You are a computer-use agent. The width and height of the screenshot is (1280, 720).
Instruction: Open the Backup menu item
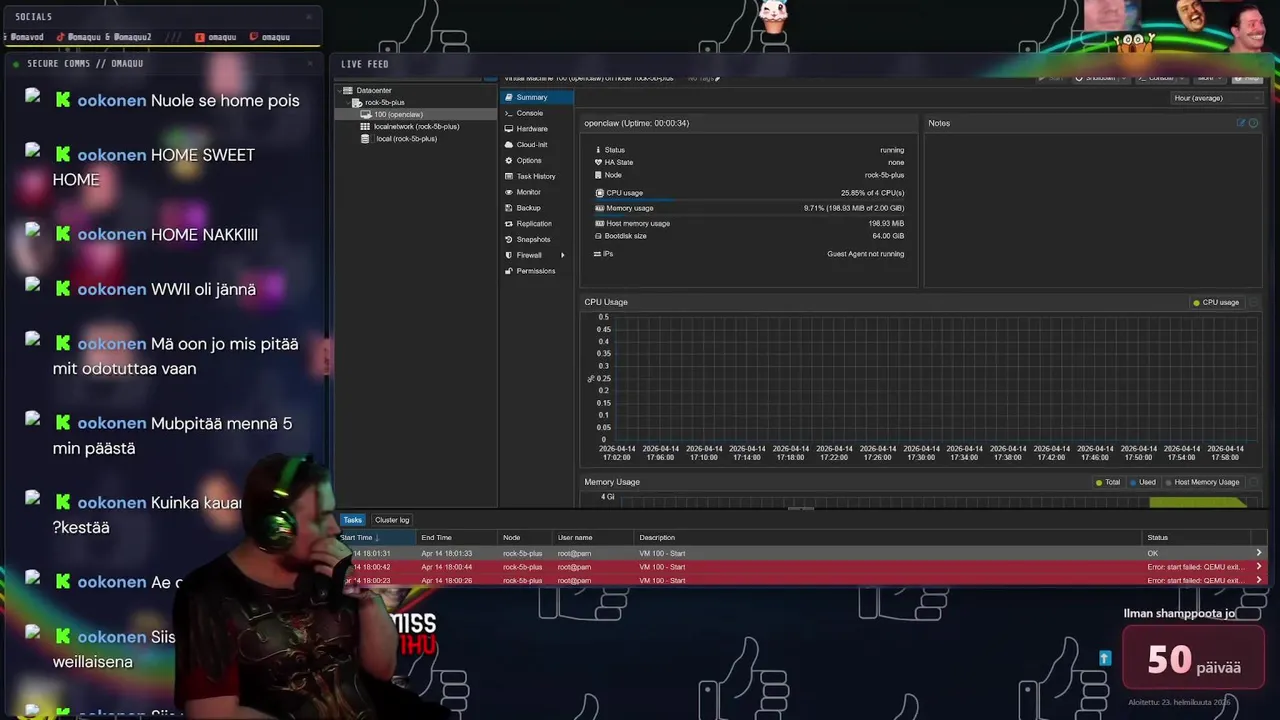(x=537, y=208)
